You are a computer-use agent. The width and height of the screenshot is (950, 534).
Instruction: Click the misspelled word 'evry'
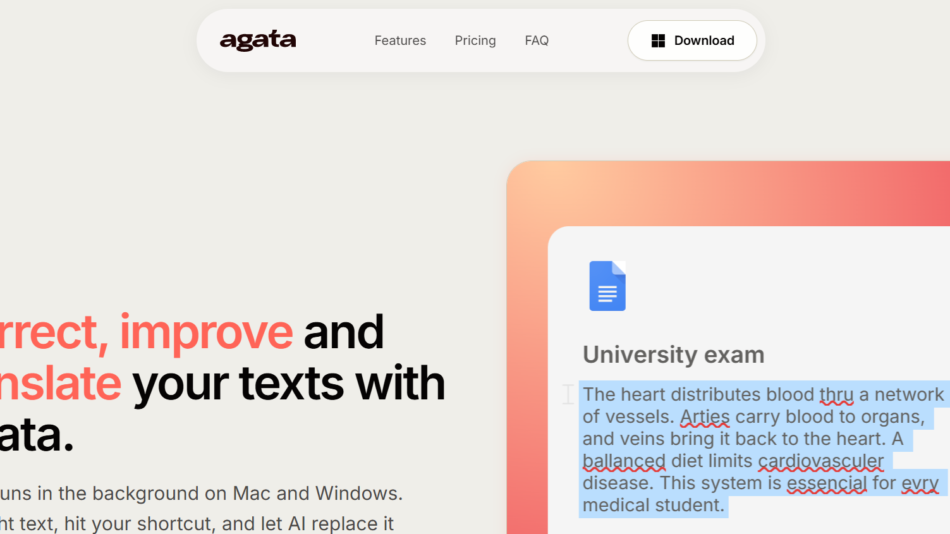click(x=920, y=483)
